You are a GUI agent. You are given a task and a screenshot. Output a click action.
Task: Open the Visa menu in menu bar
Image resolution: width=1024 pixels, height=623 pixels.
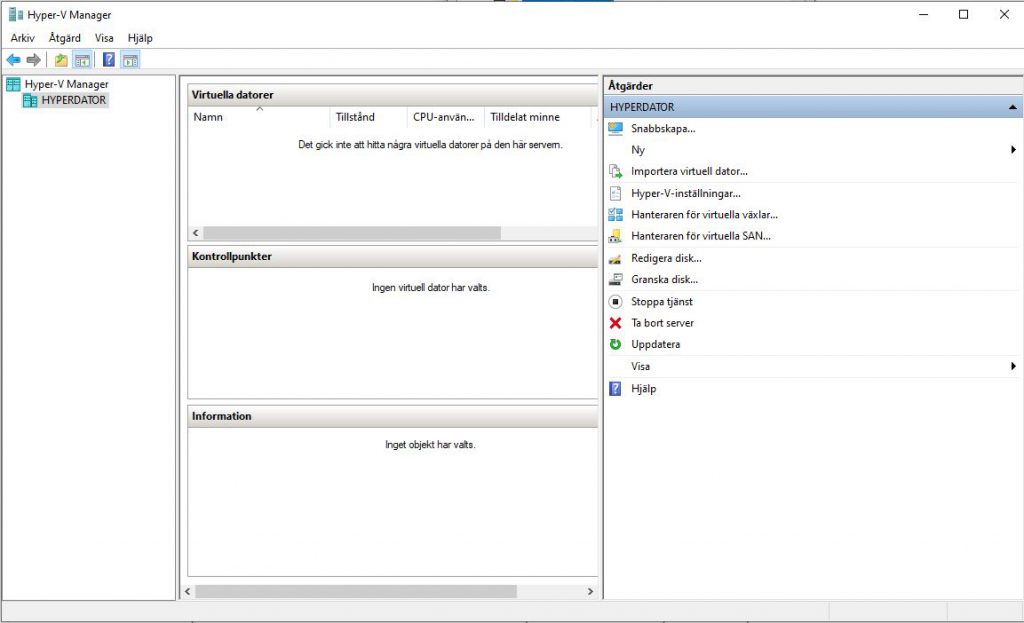pyautogui.click(x=104, y=38)
